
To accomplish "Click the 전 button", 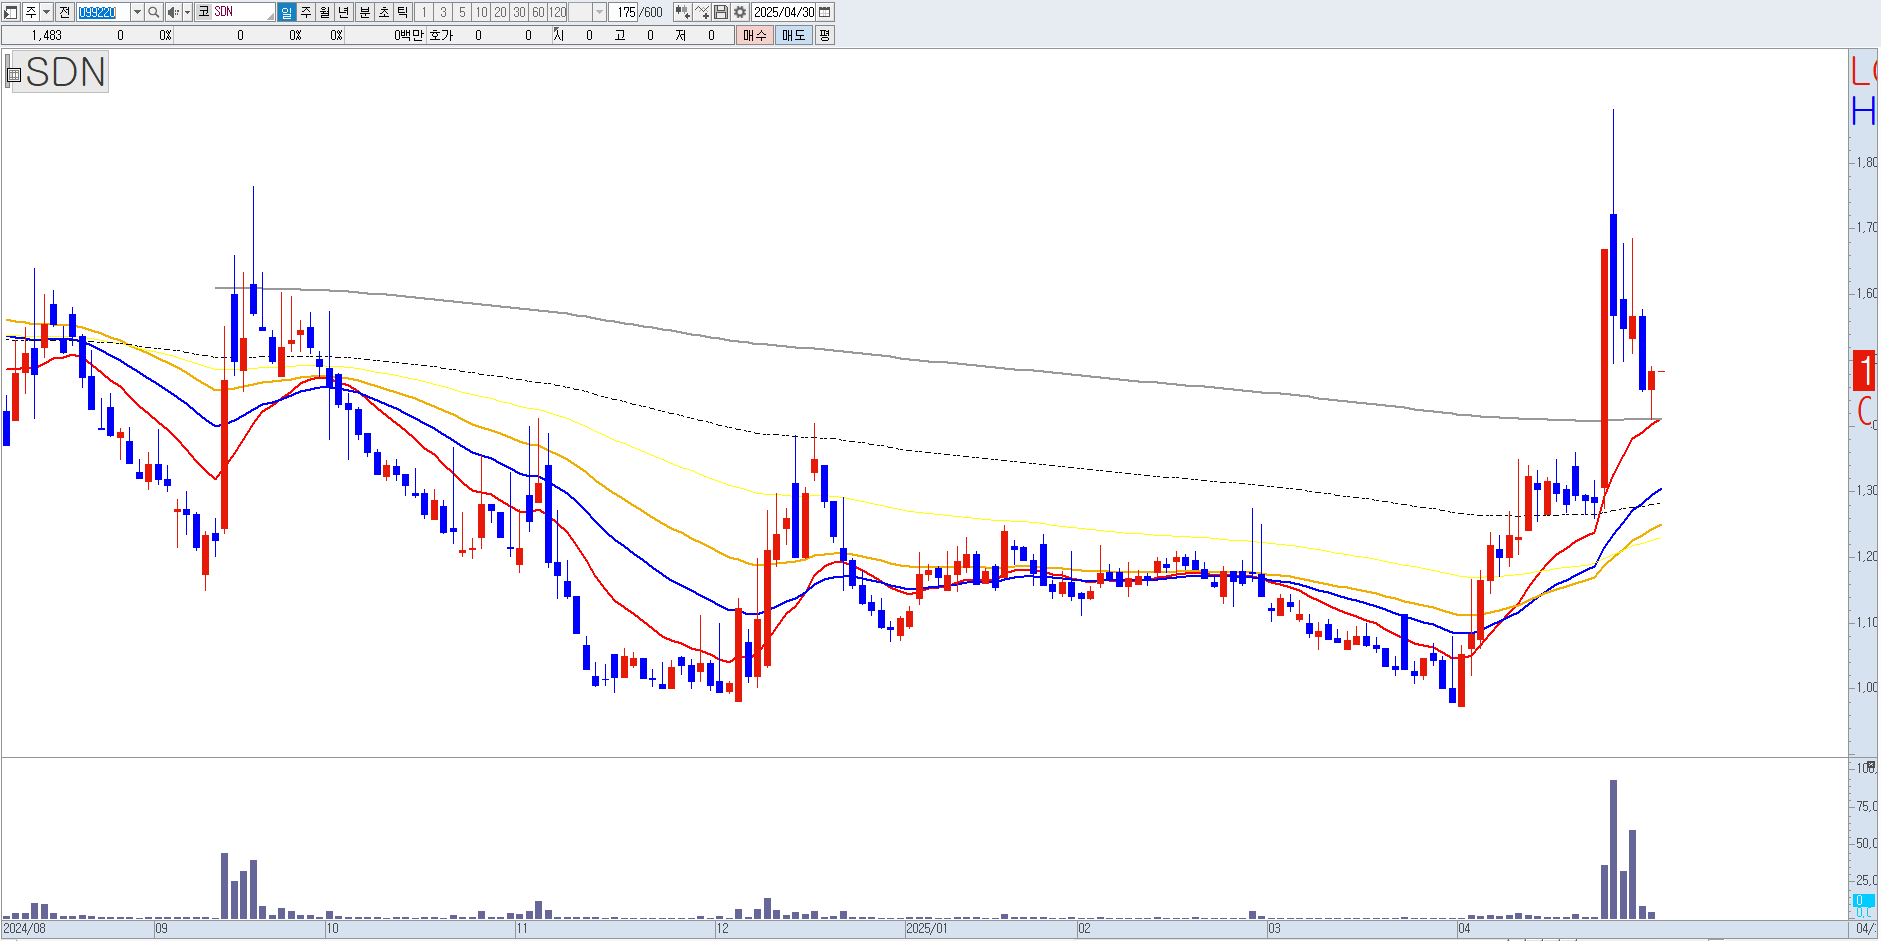I will click(x=64, y=12).
